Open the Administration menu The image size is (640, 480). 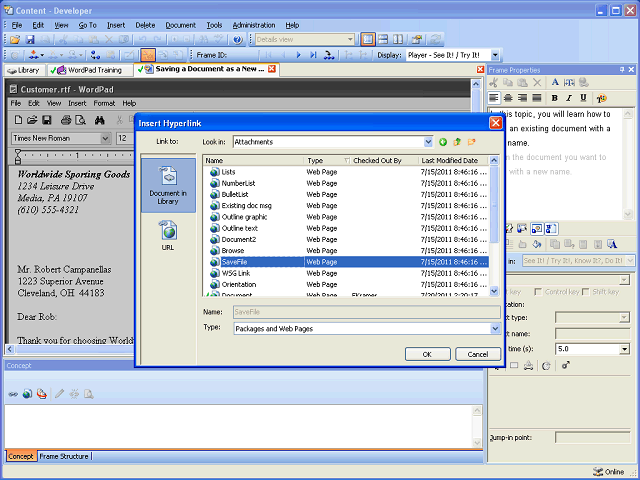pyautogui.click(x=253, y=24)
